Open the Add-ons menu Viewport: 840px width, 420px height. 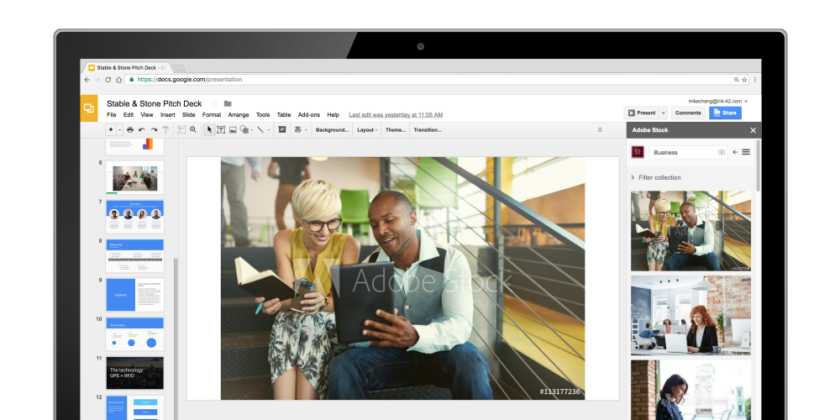[309, 115]
